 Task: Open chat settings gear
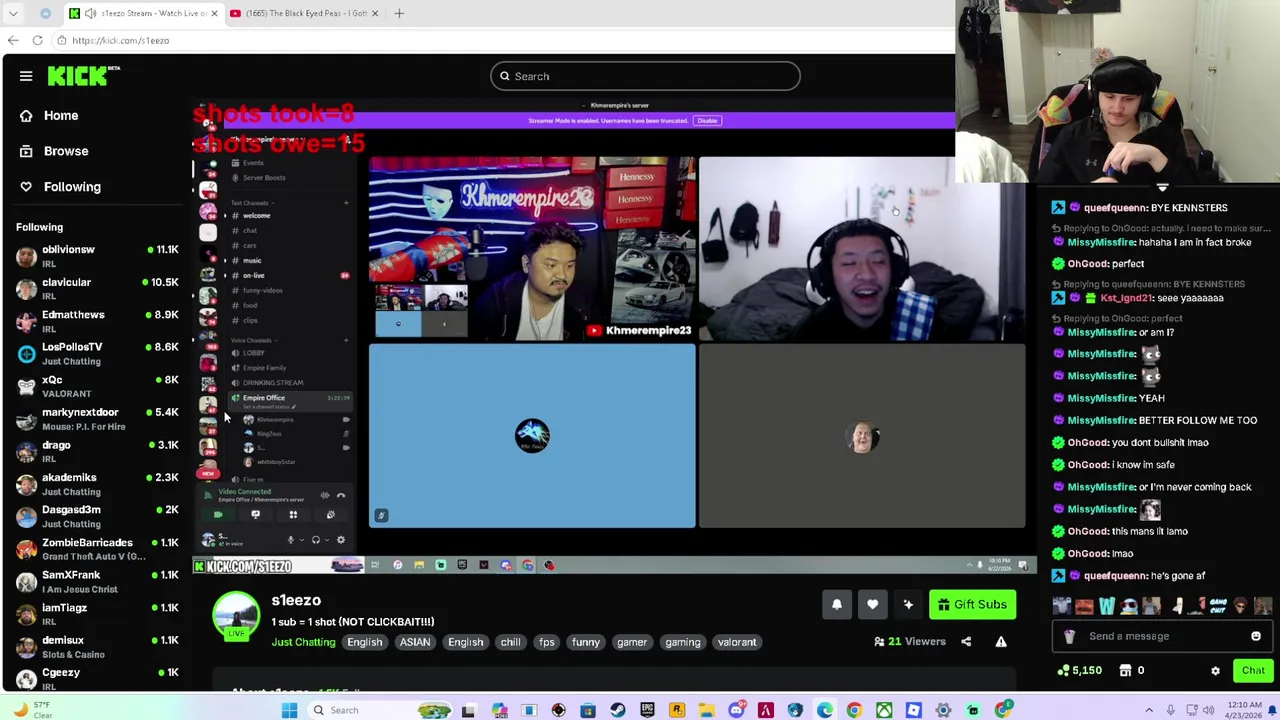1216,671
